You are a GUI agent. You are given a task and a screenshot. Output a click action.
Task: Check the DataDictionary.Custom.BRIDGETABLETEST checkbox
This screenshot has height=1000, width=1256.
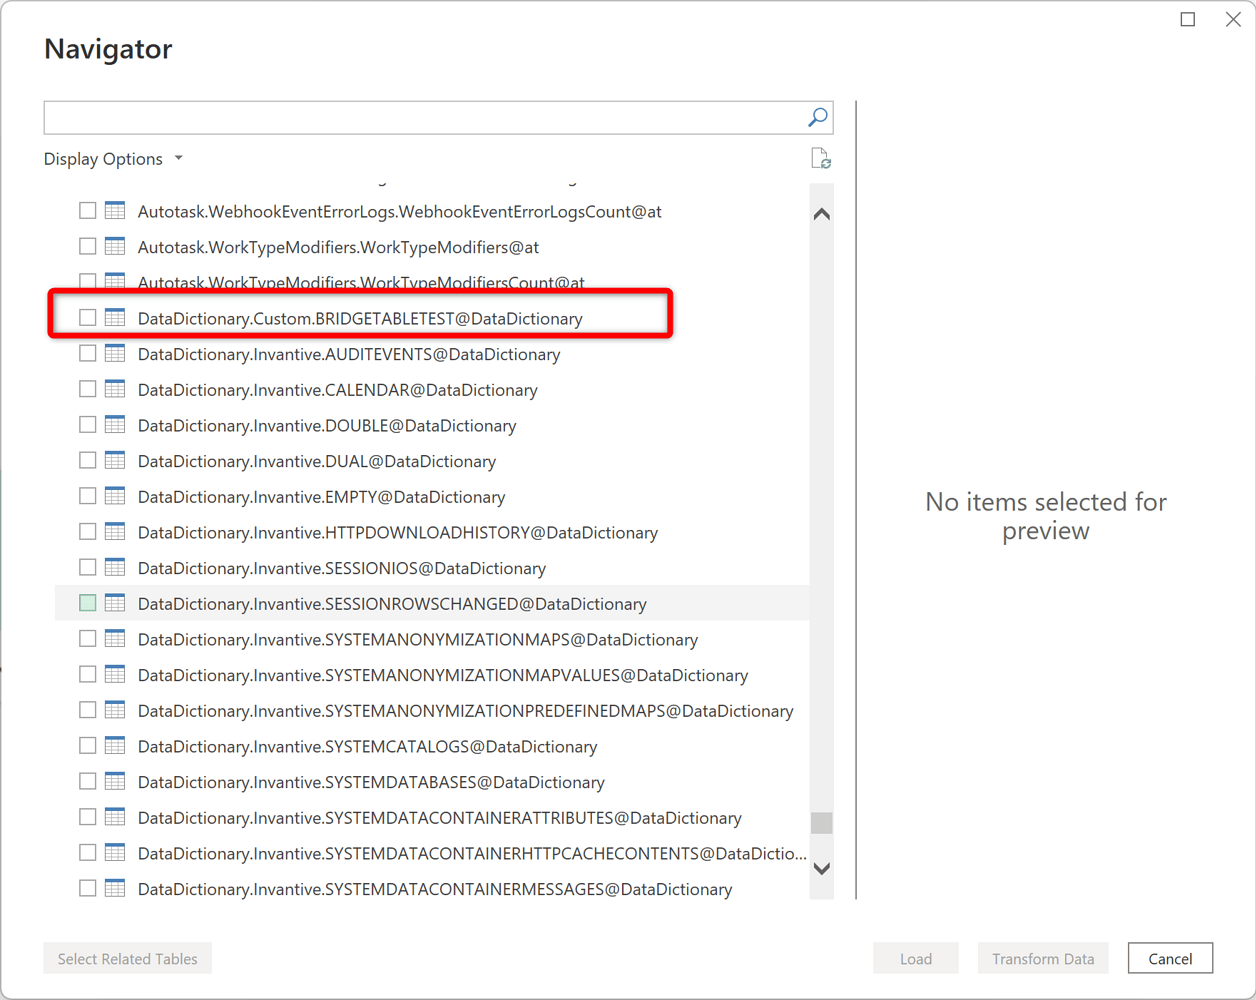pos(87,317)
